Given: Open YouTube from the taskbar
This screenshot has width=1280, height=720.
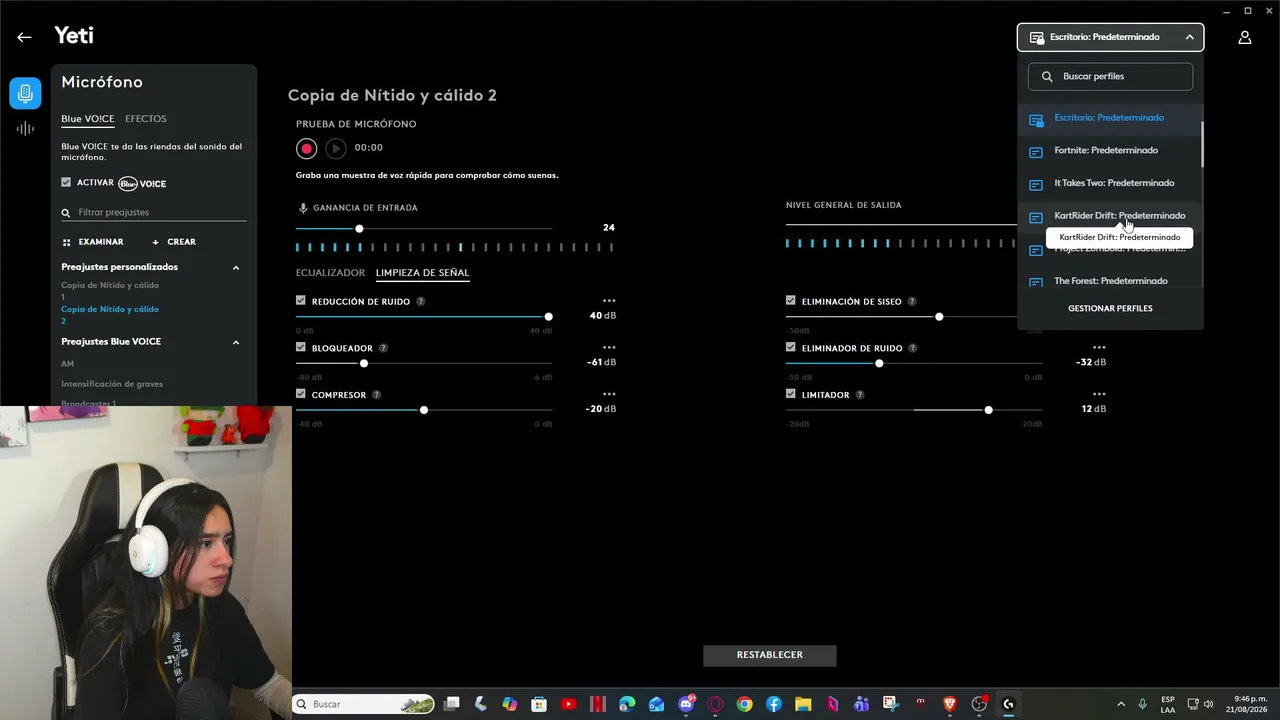Looking at the screenshot, I should (569, 704).
